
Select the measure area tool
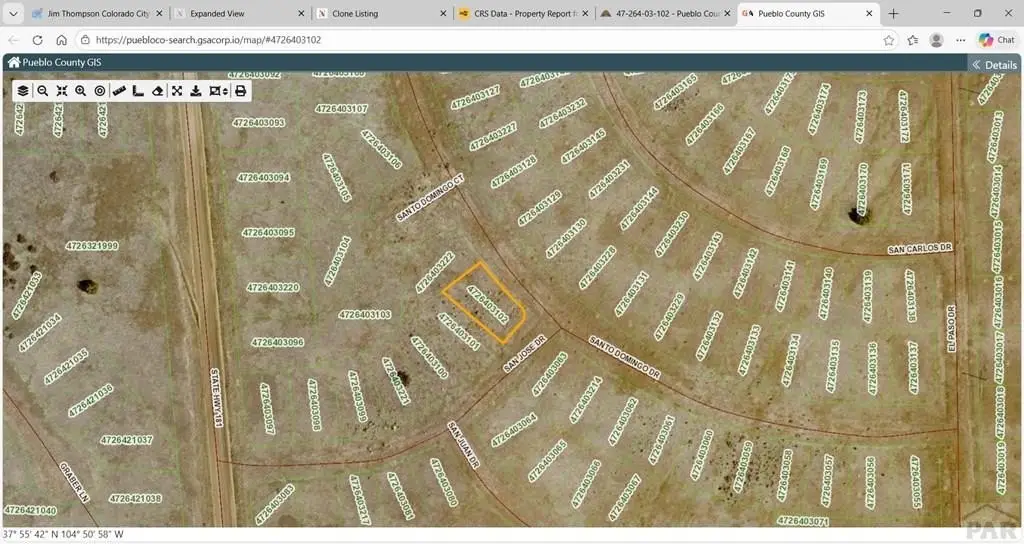click(x=138, y=90)
